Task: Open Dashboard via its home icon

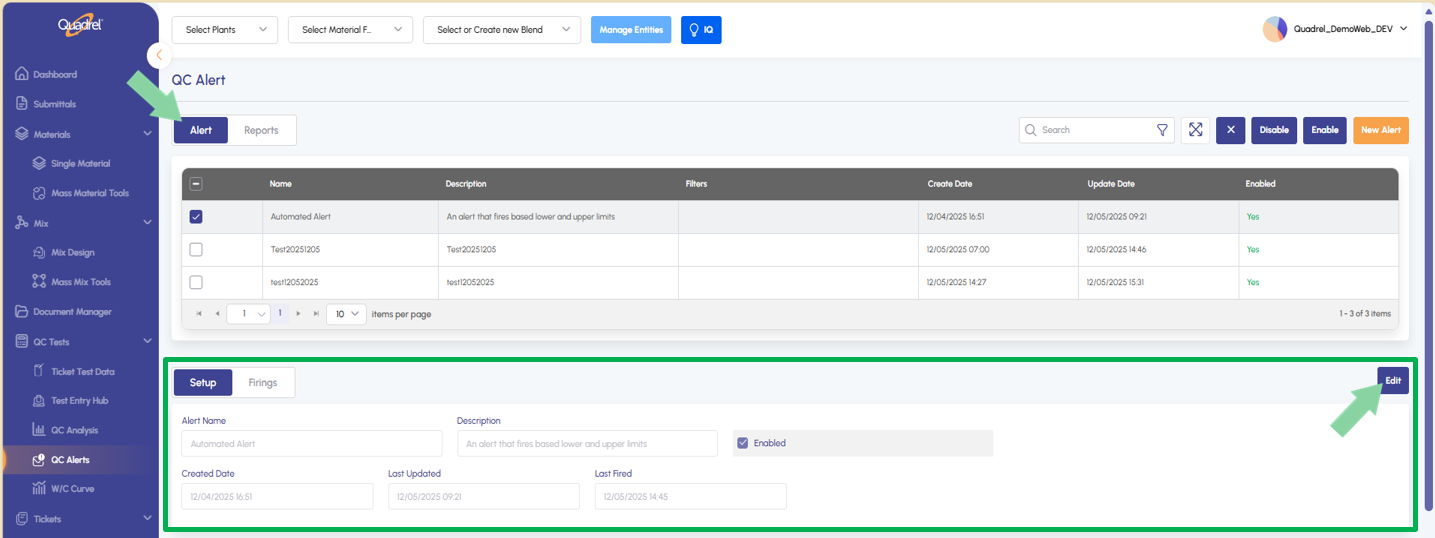Action: [22, 74]
